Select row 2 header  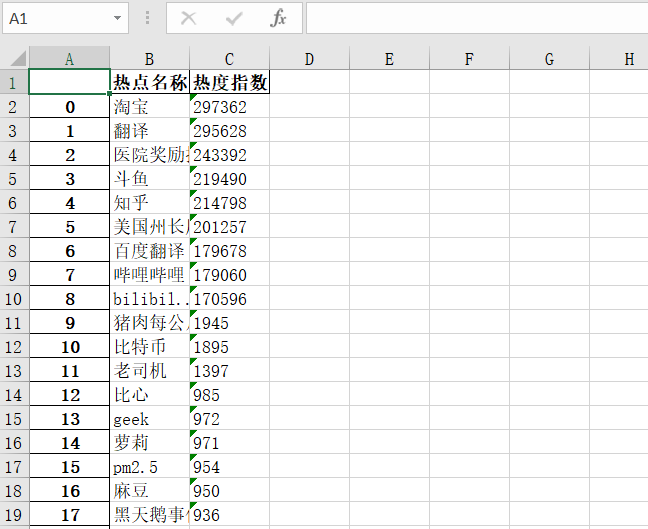(x=14, y=106)
